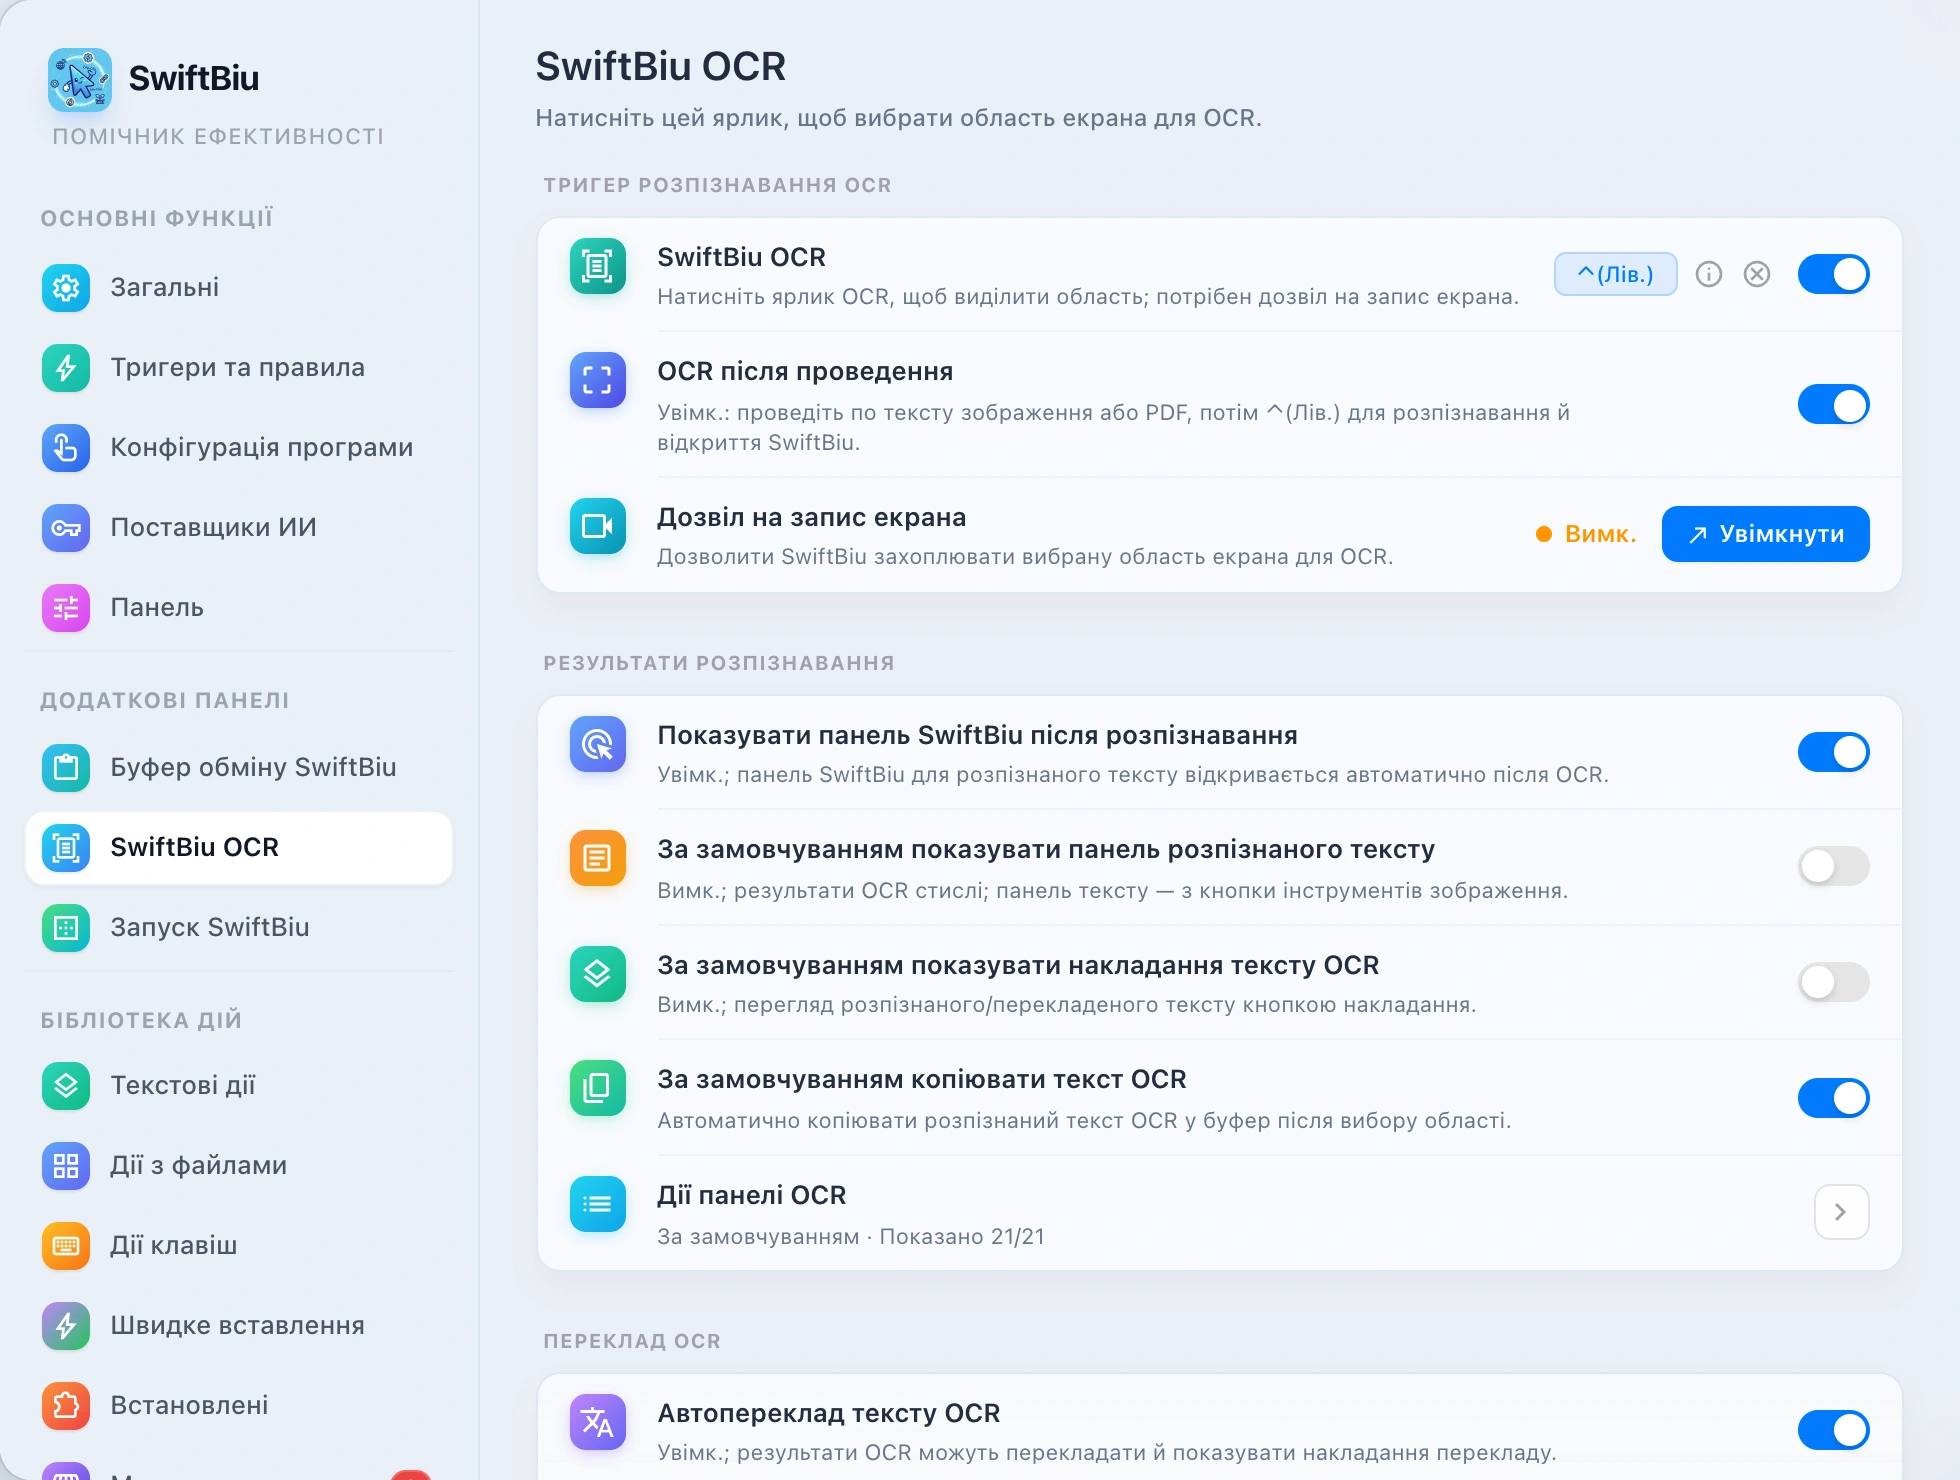Click the orange panel text document icon
The height and width of the screenshot is (1480, 1960).
tap(598, 858)
